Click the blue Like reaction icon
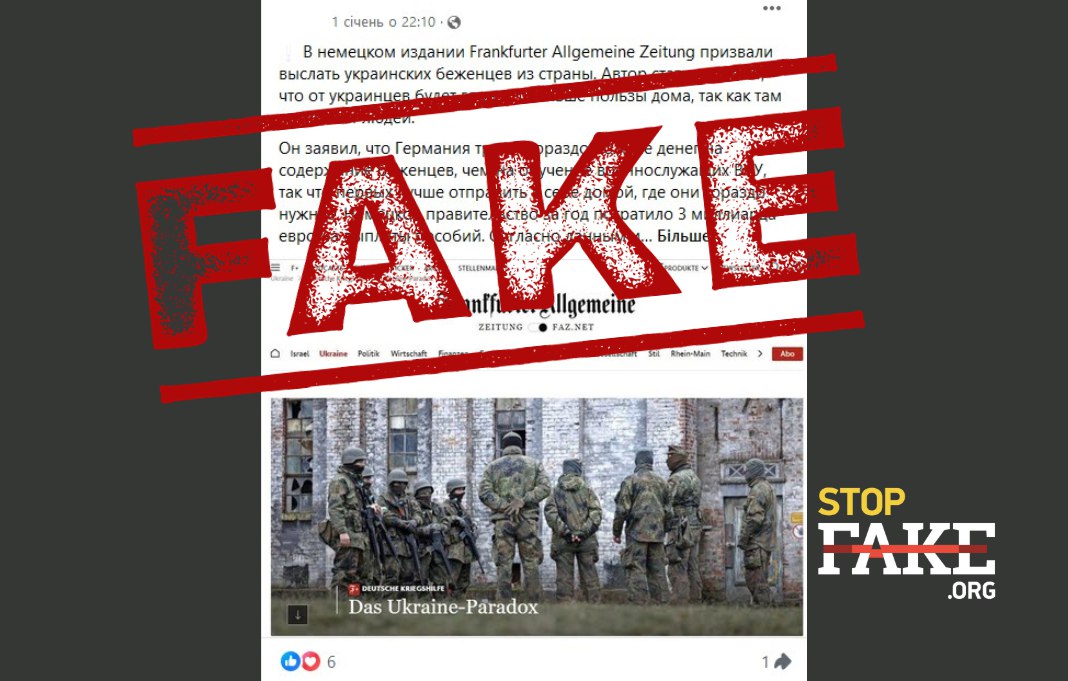Image resolution: width=1068 pixels, height=681 pixels. [290, 661]
